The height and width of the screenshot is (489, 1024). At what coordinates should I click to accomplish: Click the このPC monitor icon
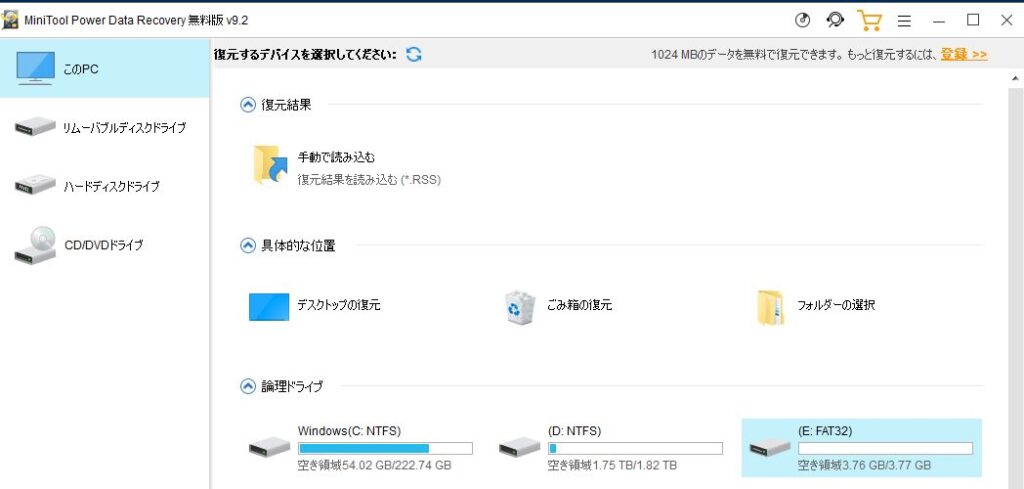(35, 69)
